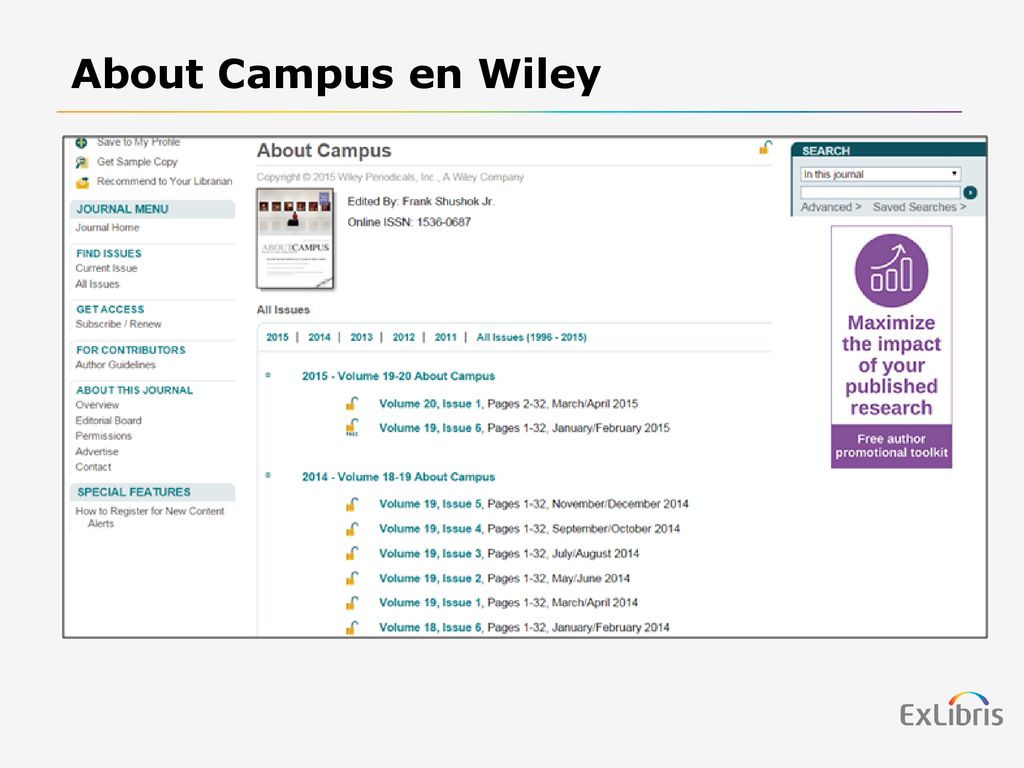This screenshot has width=1024, height=768.
Task: Select the 2013 issues tab
Action: (x=361, y=337)
